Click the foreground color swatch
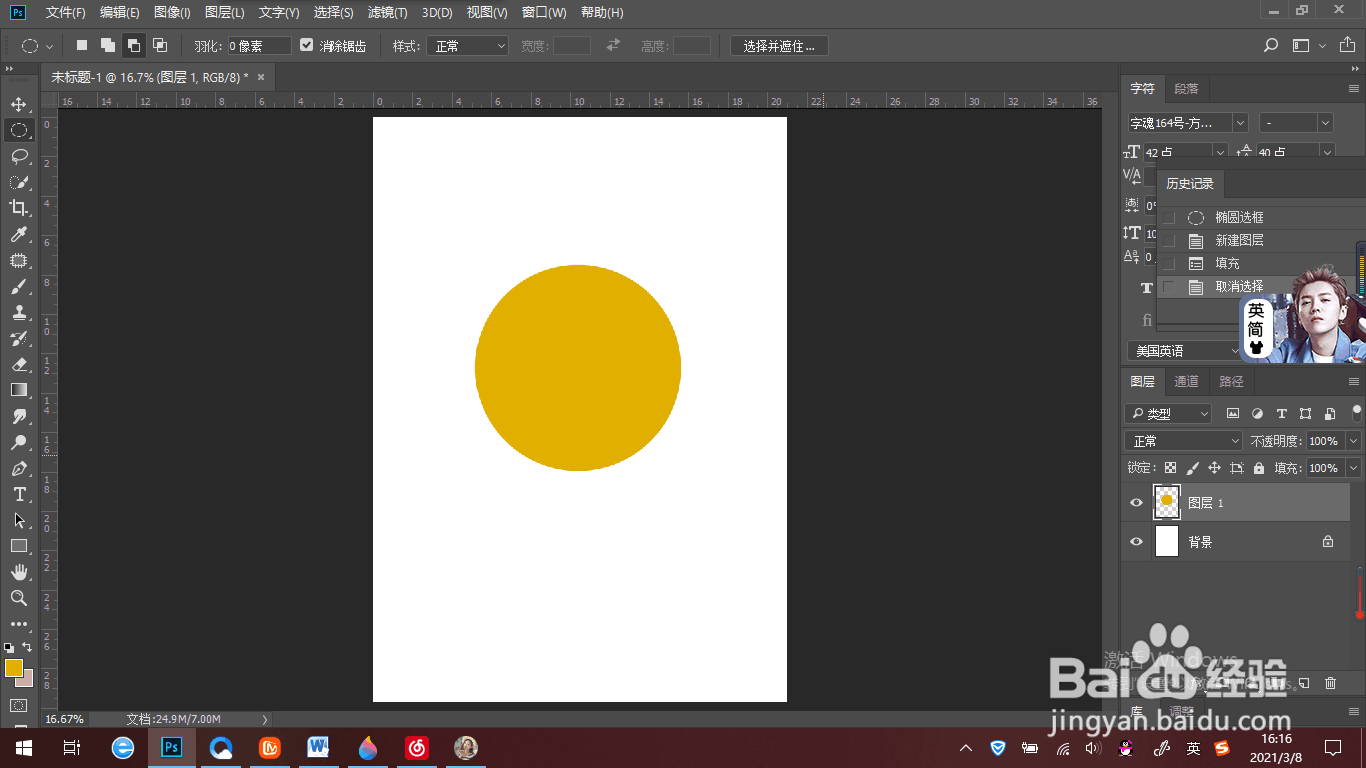Screen dimensions: 1366x768 point(14,668)
